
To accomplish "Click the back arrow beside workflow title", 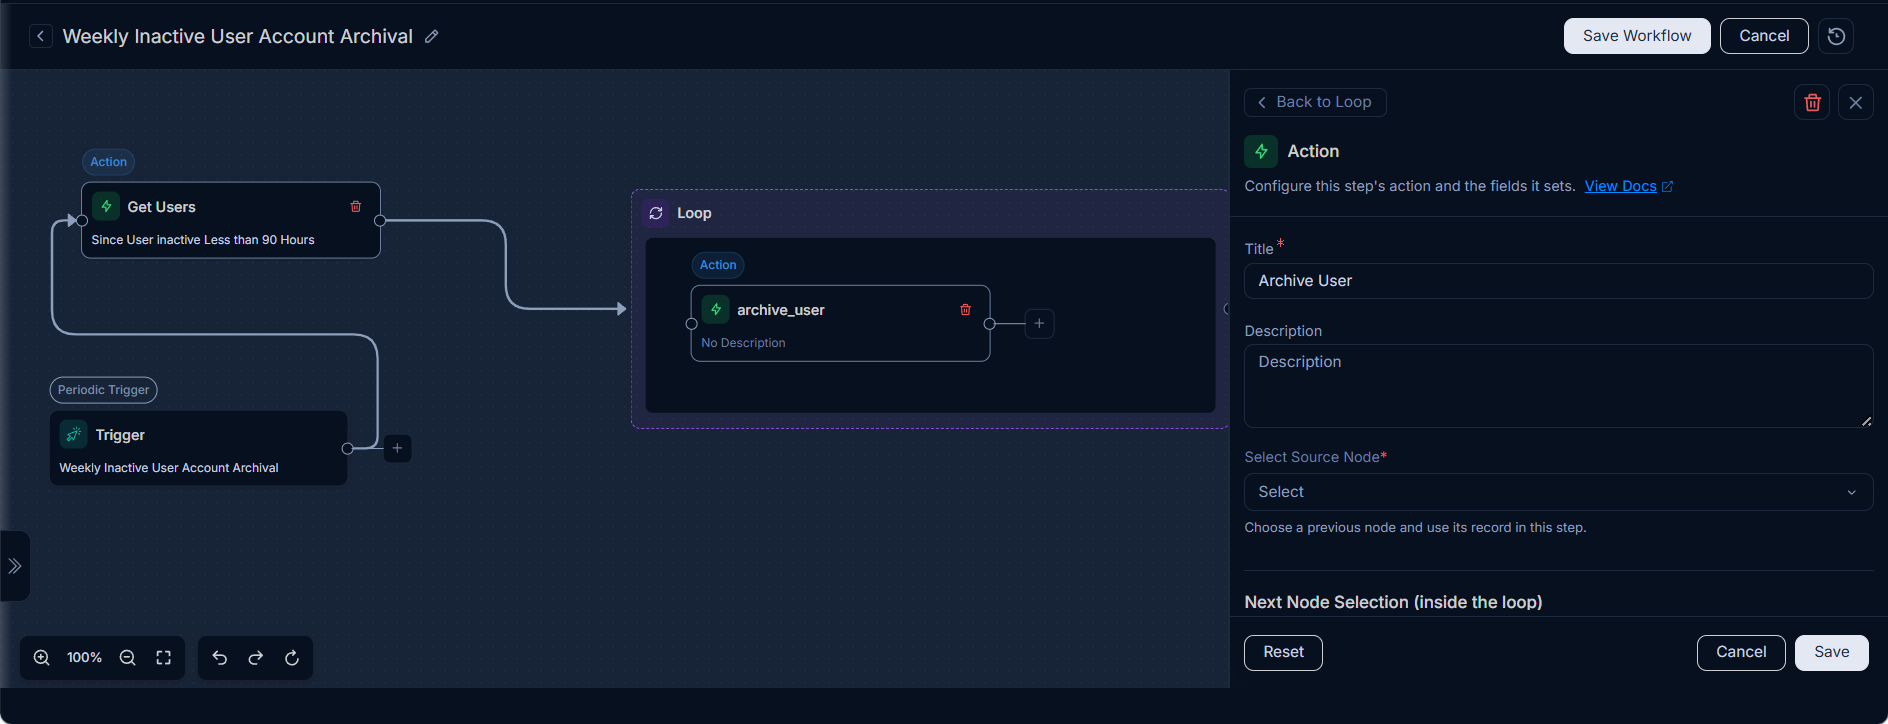I will (x=40, y=36).
